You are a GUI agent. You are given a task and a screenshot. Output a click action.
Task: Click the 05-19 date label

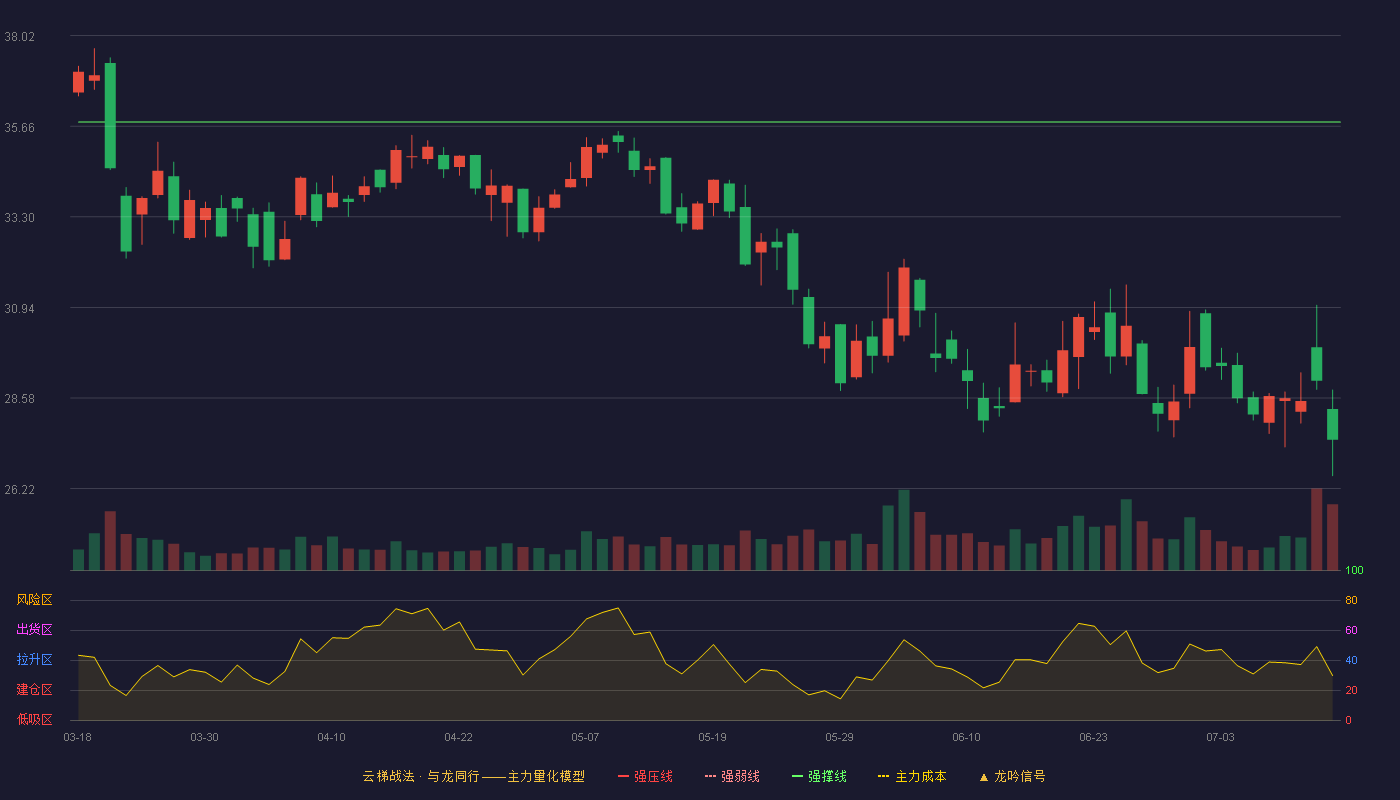pos(712,737)
